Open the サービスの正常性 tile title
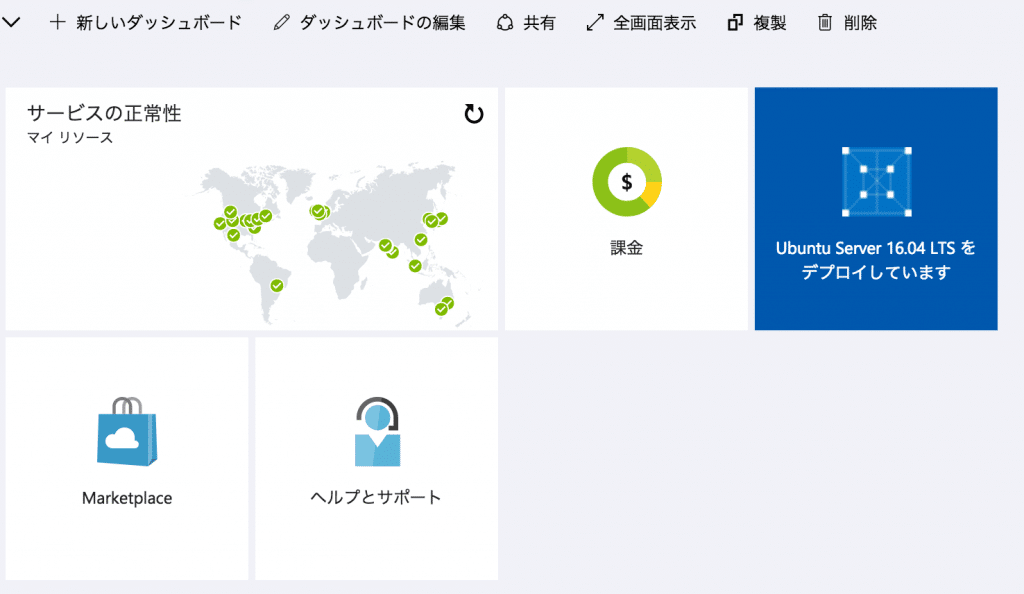The width and height of the screenshot is (1024, 594). pos(104,113)
